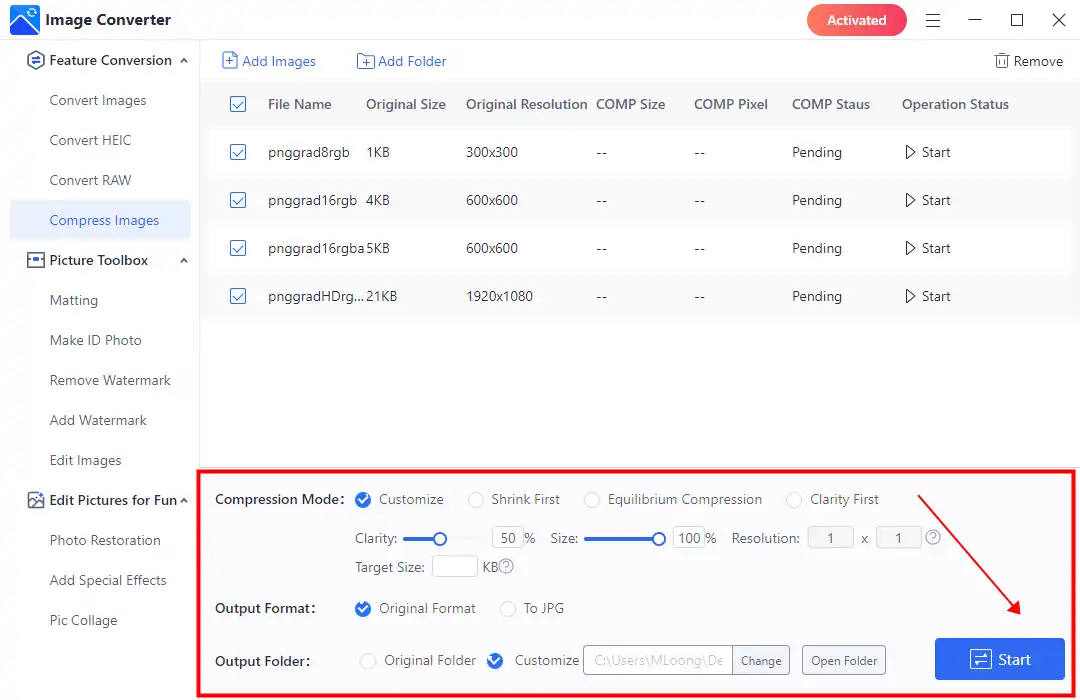
Task: Open Make ID Photo in the sidebar
Action: [x=96, y=340]
